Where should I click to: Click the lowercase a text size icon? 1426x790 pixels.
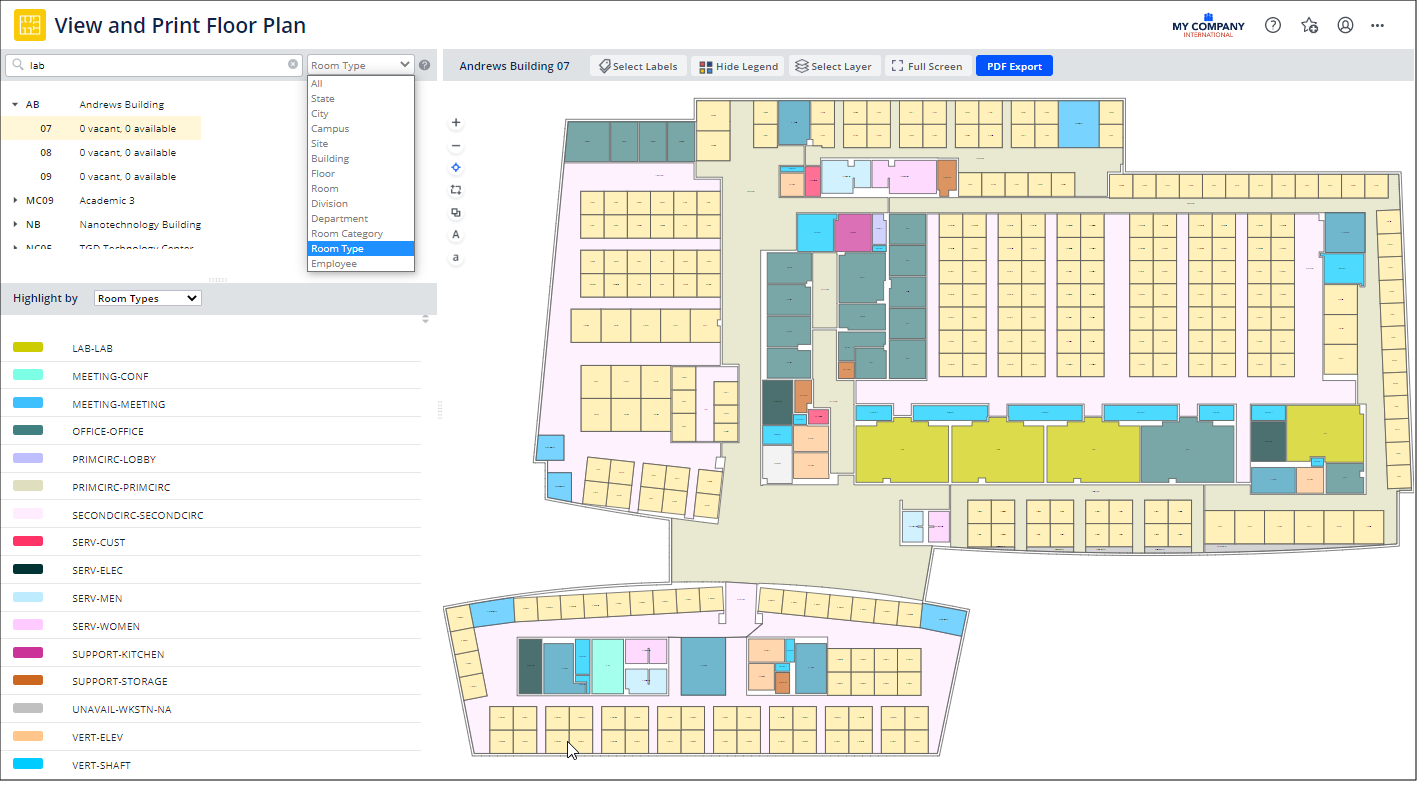pyautogui.click(x=455, y=258)
